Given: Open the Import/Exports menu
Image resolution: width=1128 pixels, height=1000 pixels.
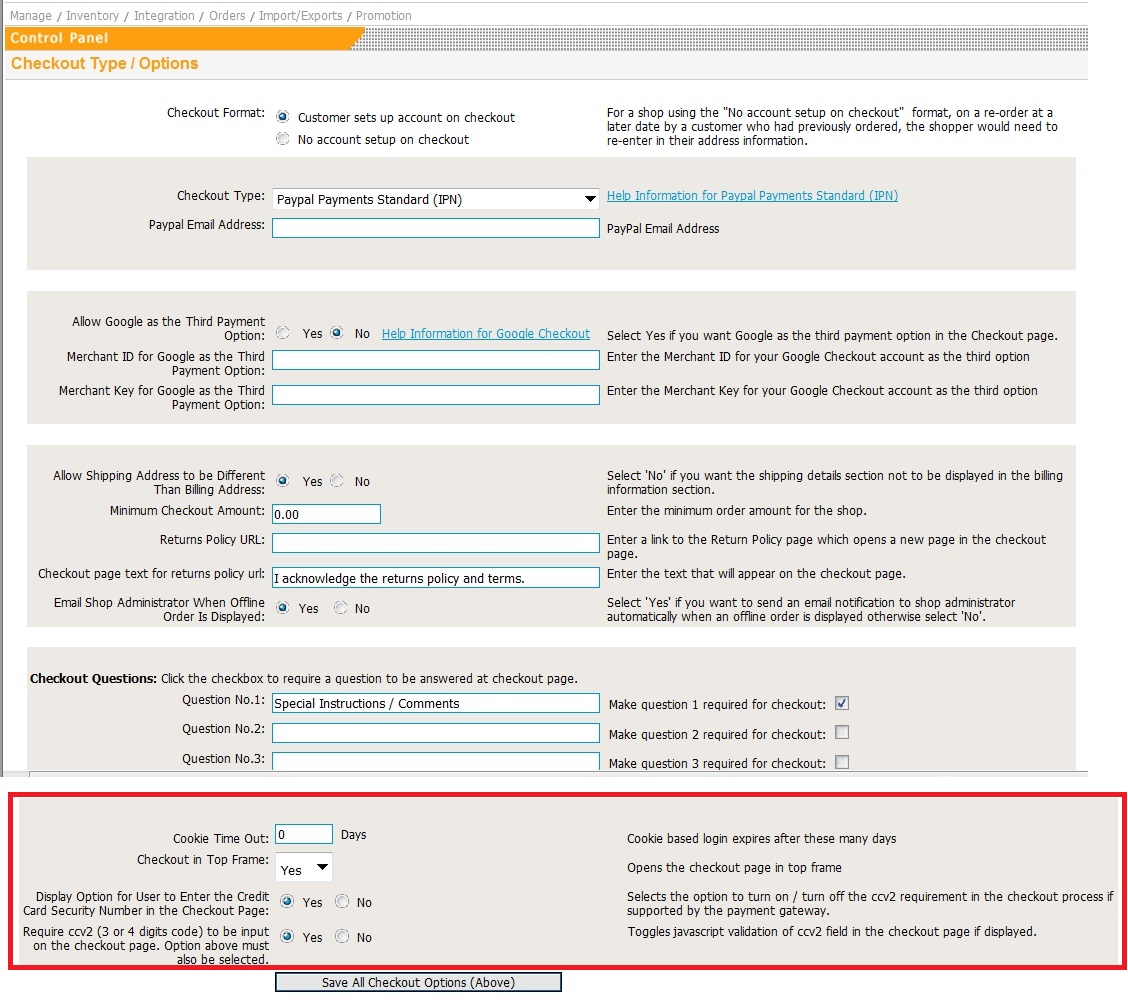Looking at the screenshot, I should click(300, 16).
